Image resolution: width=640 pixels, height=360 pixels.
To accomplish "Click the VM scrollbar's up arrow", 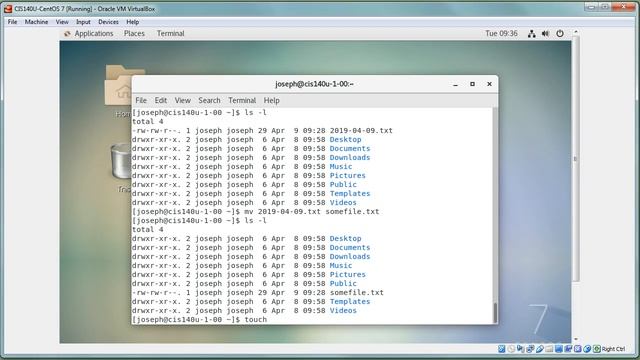I will tap(576, 32).
